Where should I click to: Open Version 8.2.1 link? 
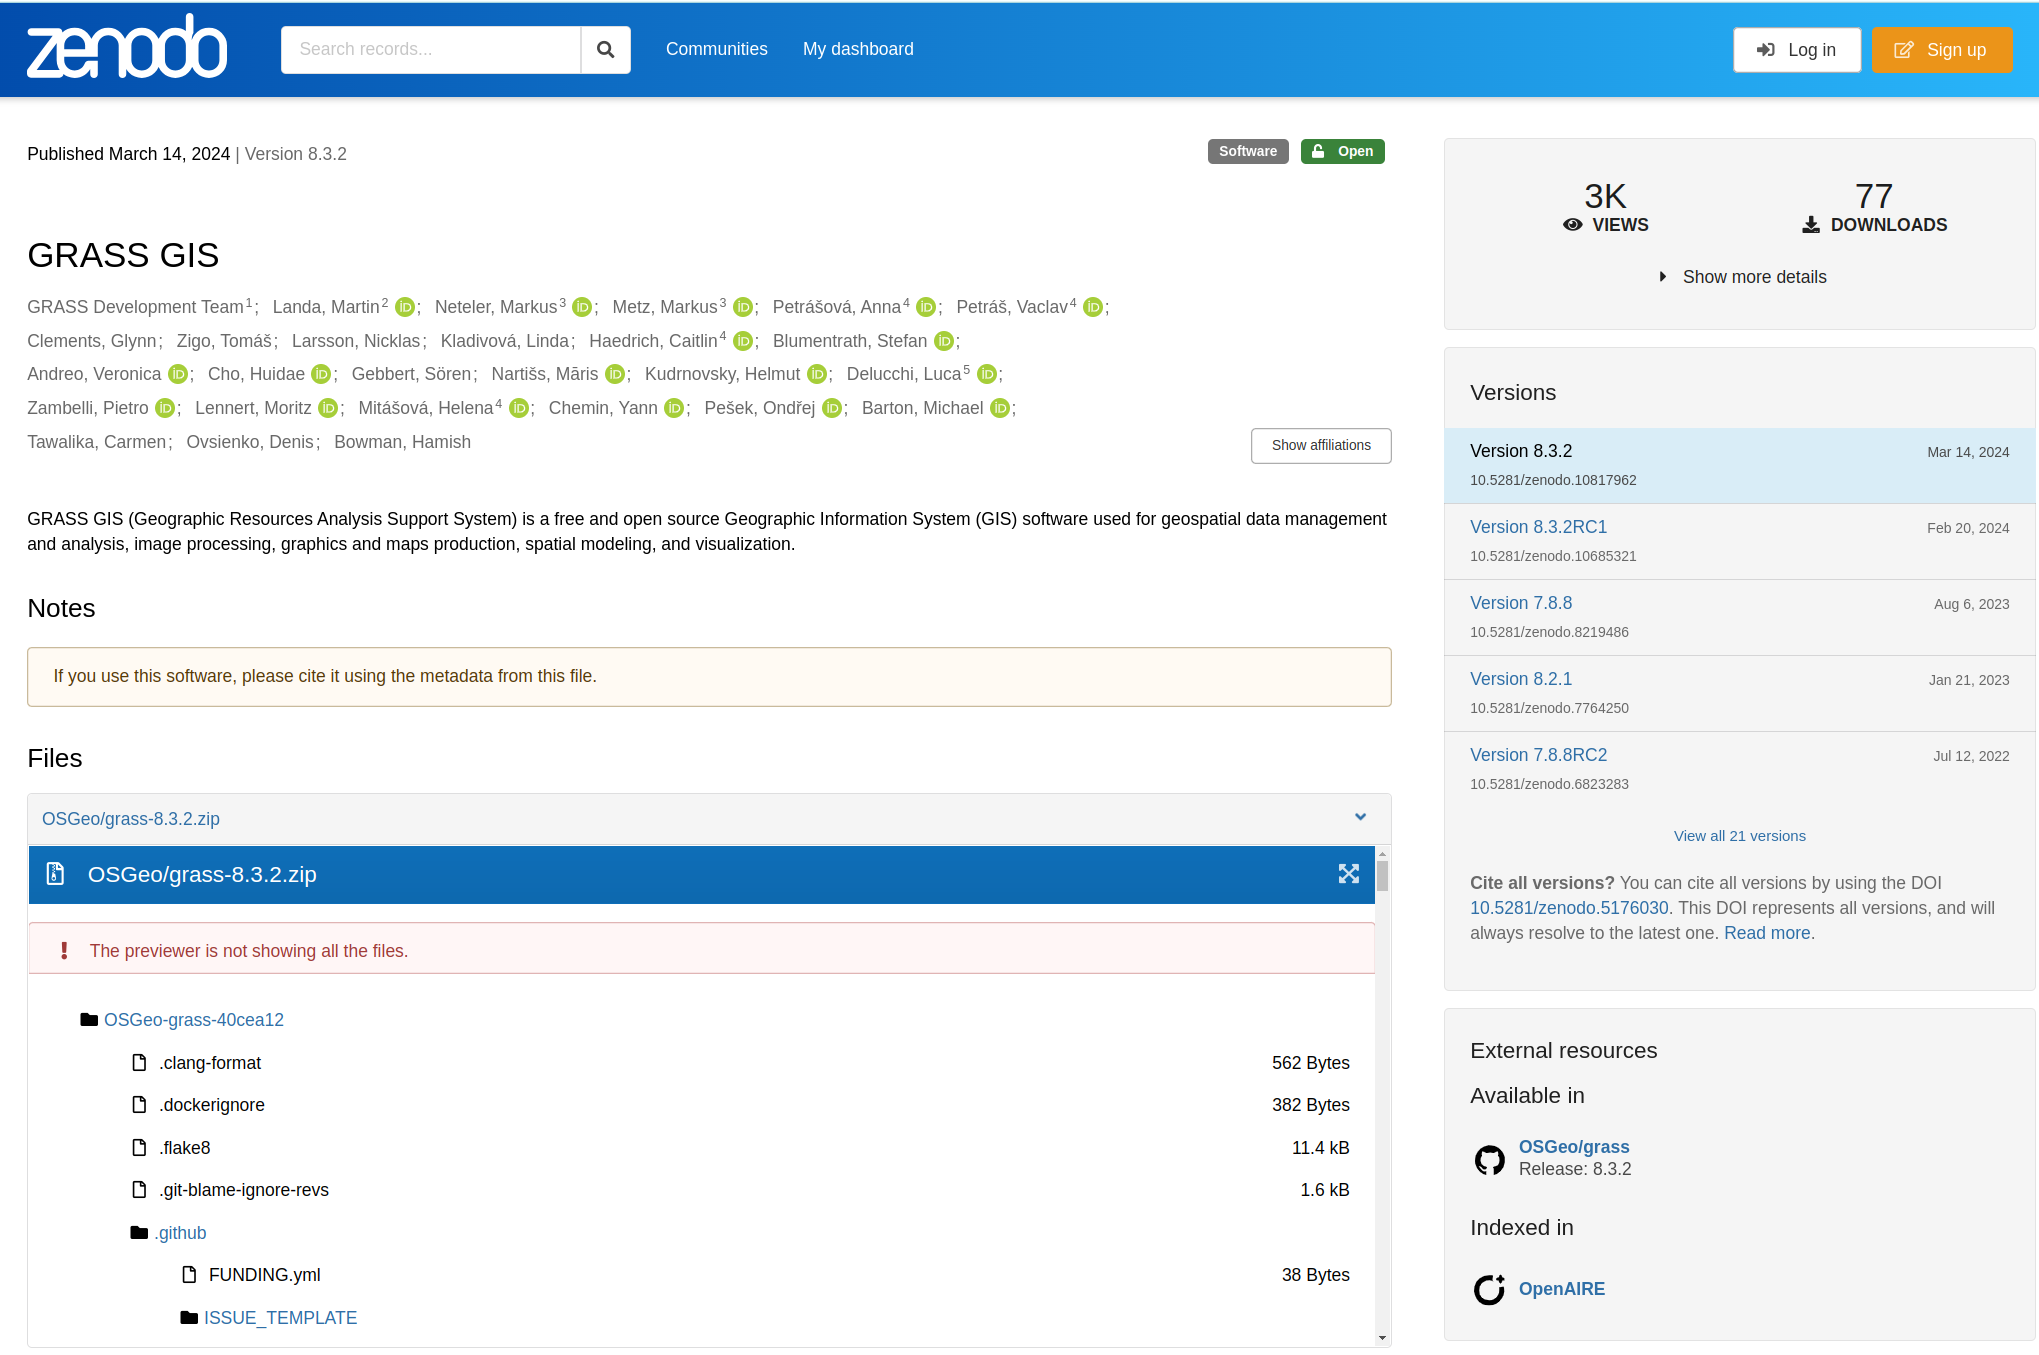[x=1521, y=679]
